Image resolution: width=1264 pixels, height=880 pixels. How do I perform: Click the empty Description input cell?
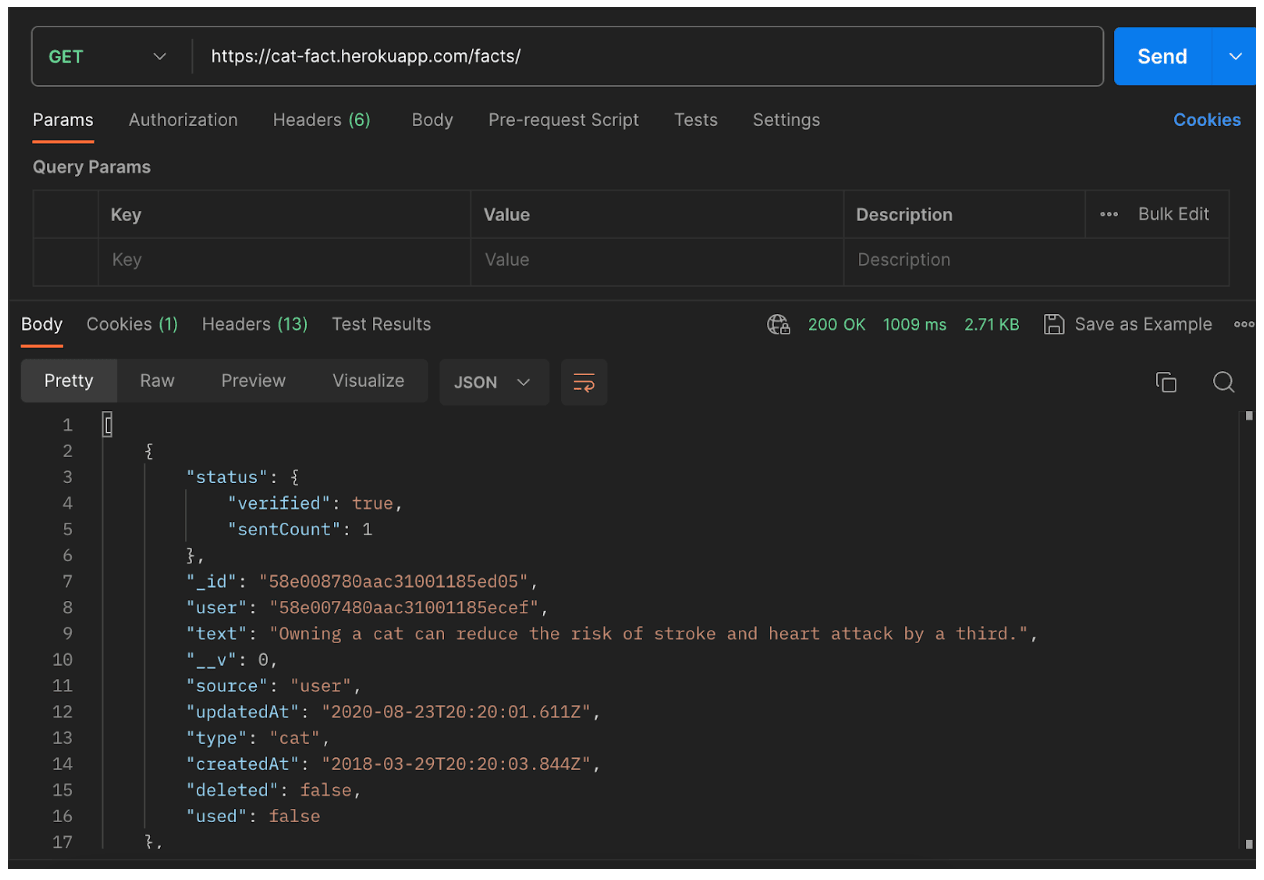point(1036,260)
